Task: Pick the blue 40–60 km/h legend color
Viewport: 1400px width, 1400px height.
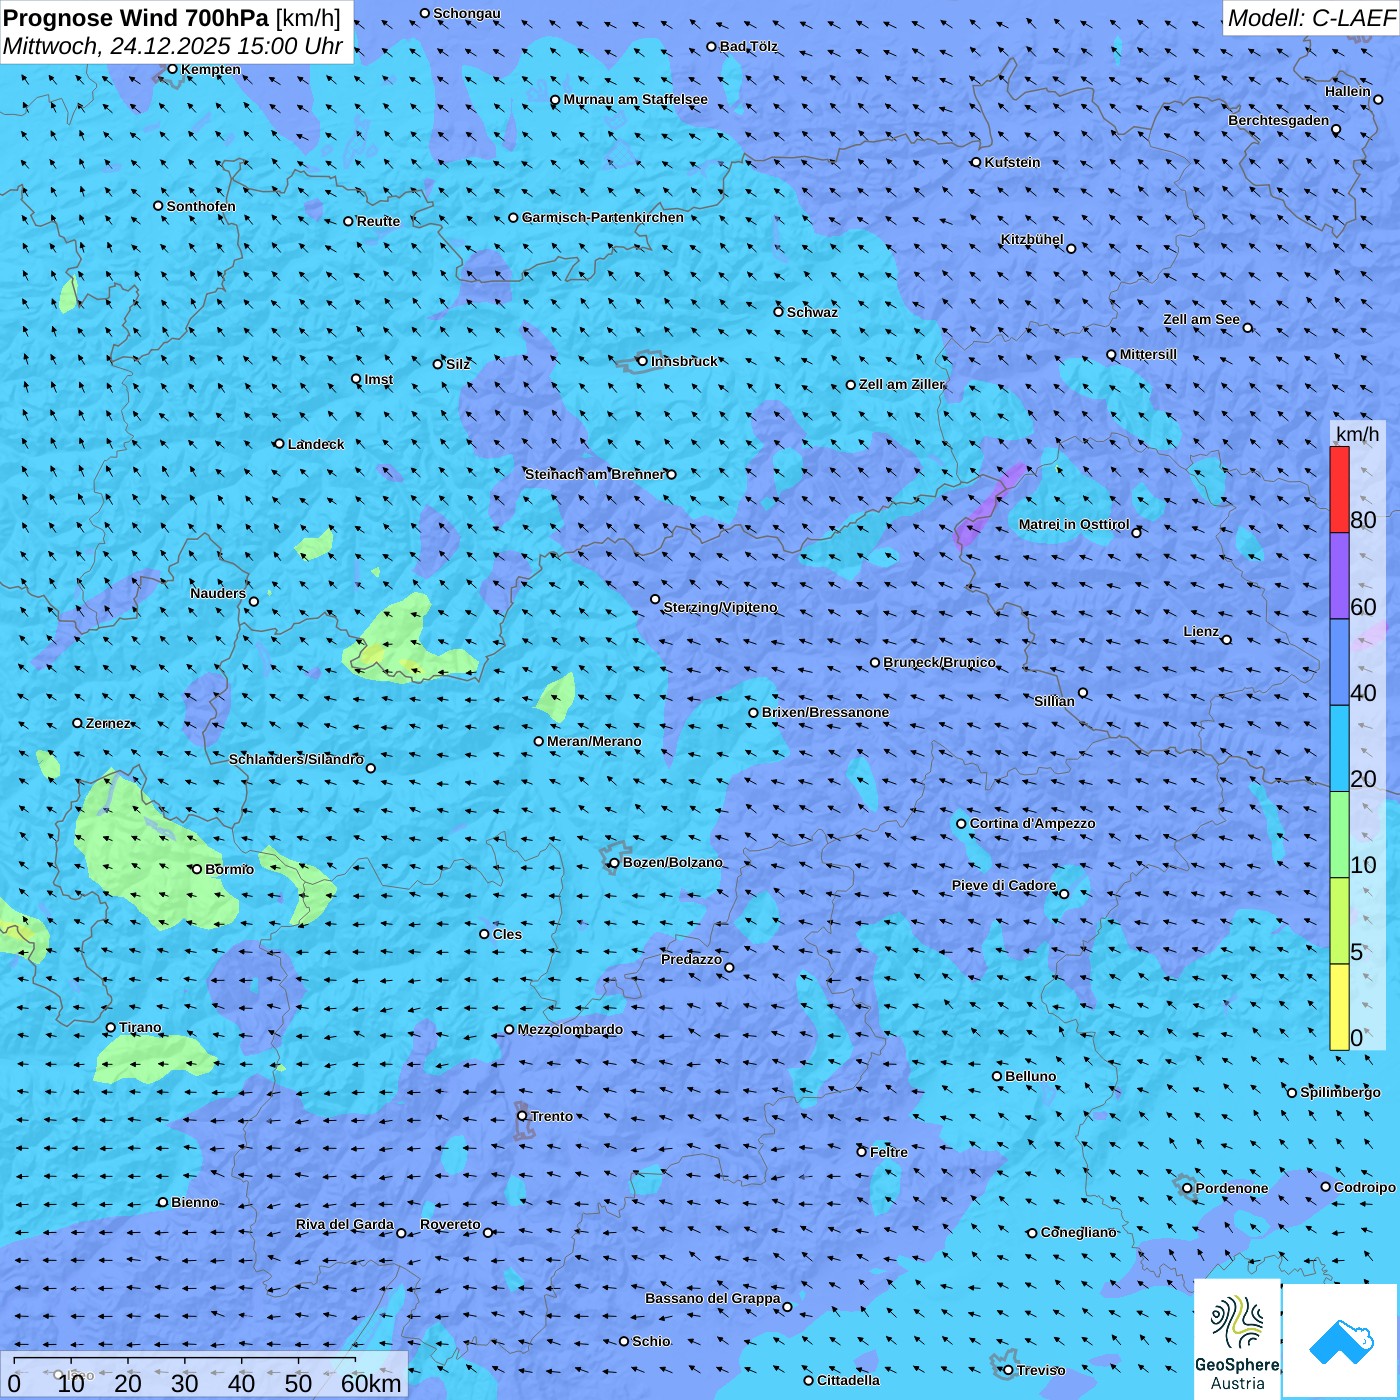Action: 1339,663
